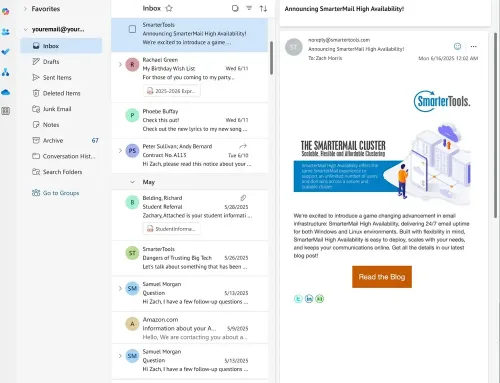Click the orange Read the Blog button
Screen dimensions: 500x383
pos(382,277)
